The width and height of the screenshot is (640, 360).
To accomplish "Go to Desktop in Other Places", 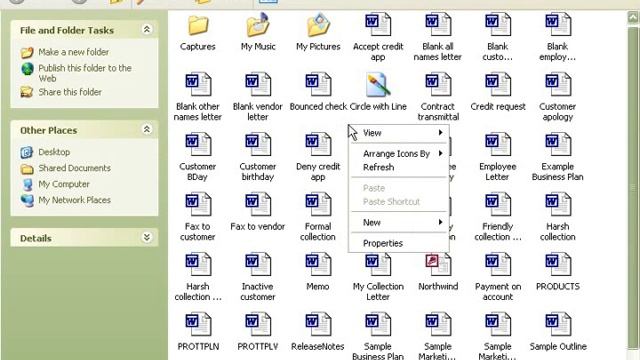I will [54, 152].
